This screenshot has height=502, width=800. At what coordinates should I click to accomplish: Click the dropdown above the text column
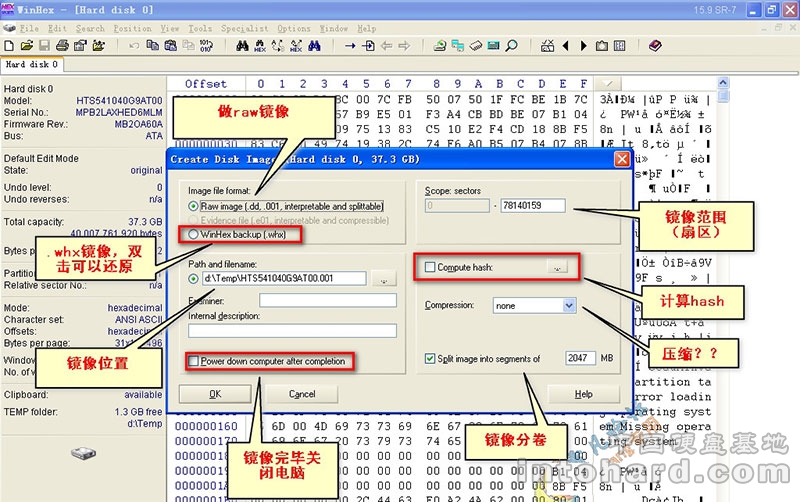pyautogui.click(x=608, y=83)
